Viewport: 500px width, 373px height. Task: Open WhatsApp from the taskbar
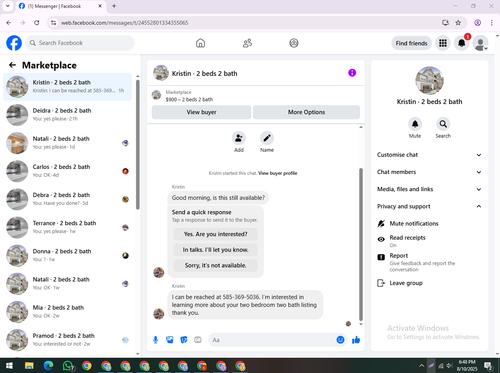68,366
